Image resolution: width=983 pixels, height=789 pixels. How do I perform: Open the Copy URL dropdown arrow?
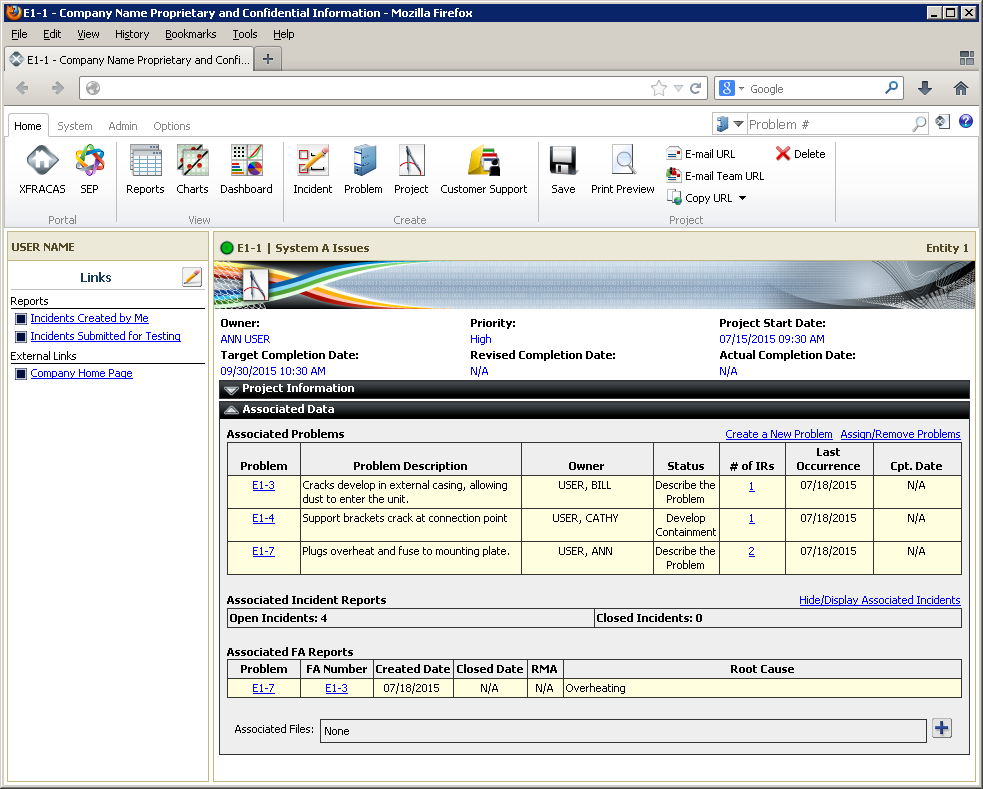pos(742,198)
